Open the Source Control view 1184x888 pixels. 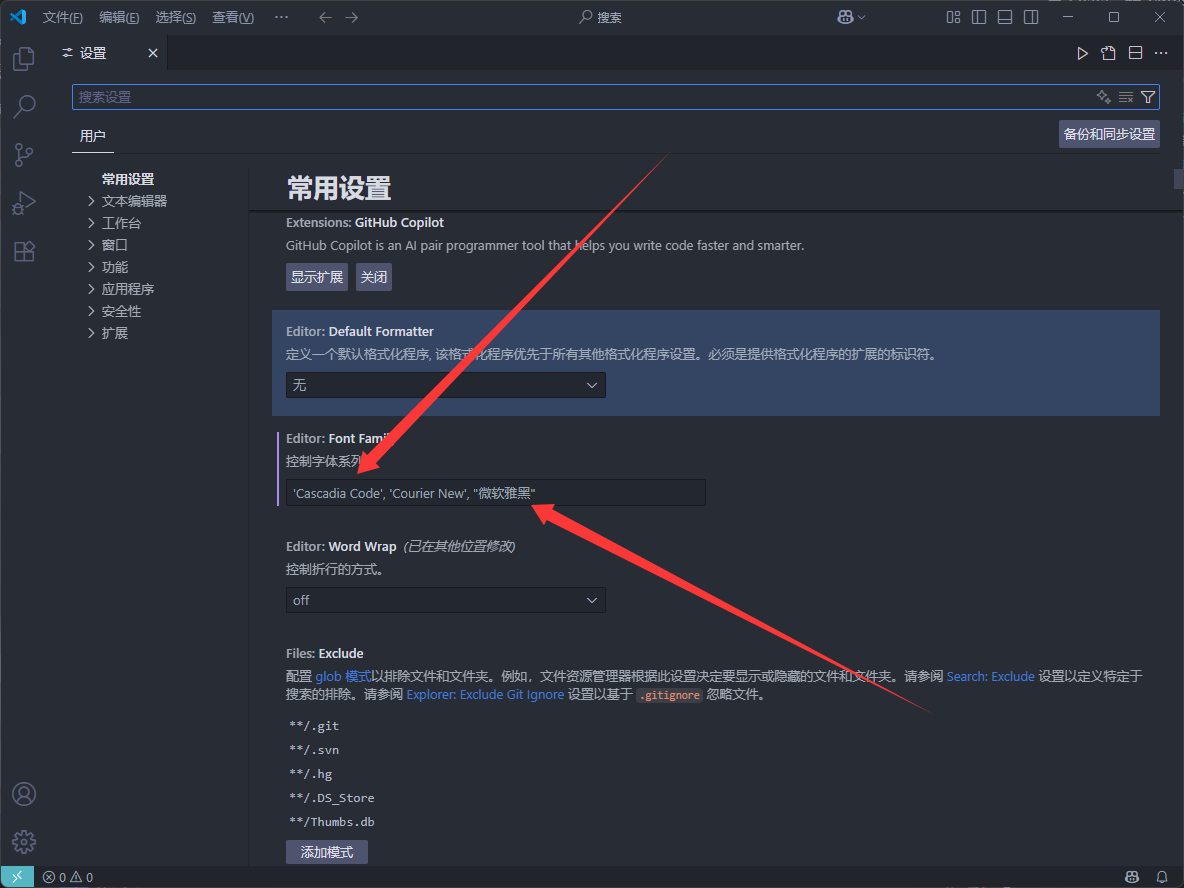24,154
